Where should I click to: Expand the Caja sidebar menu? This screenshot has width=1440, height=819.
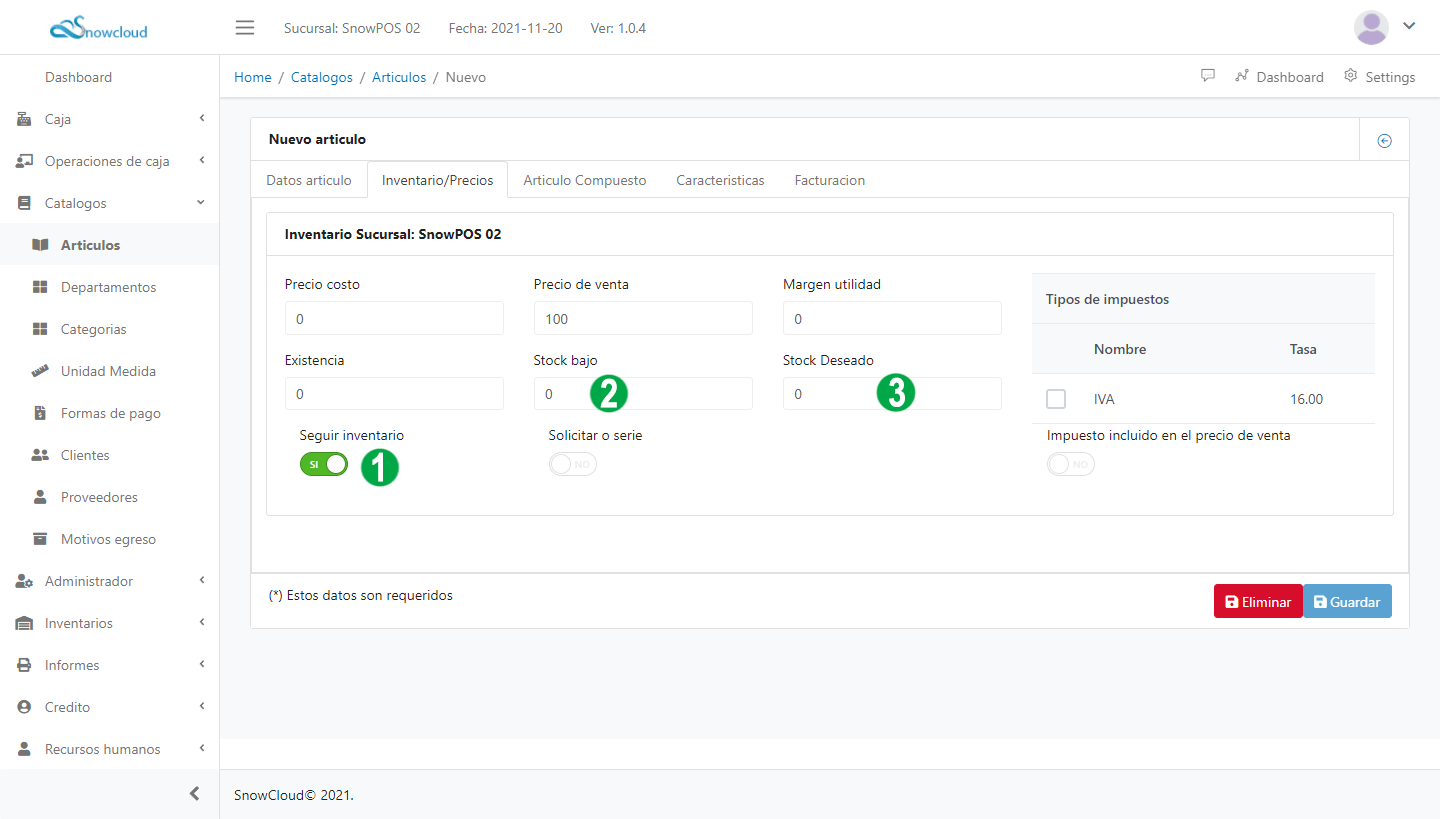point(110,119)
